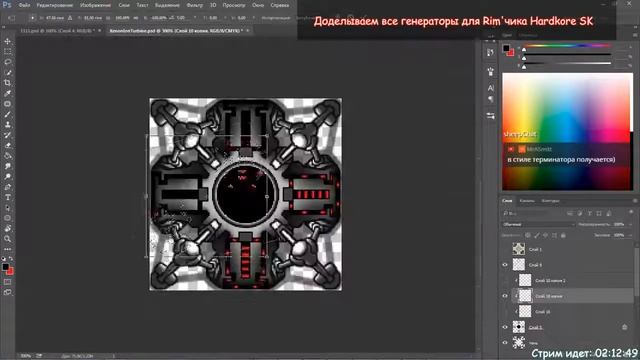Show the Слой 10 копия 2 layer
The height and width of the screenshot is (360, 640).
point(505,280)
